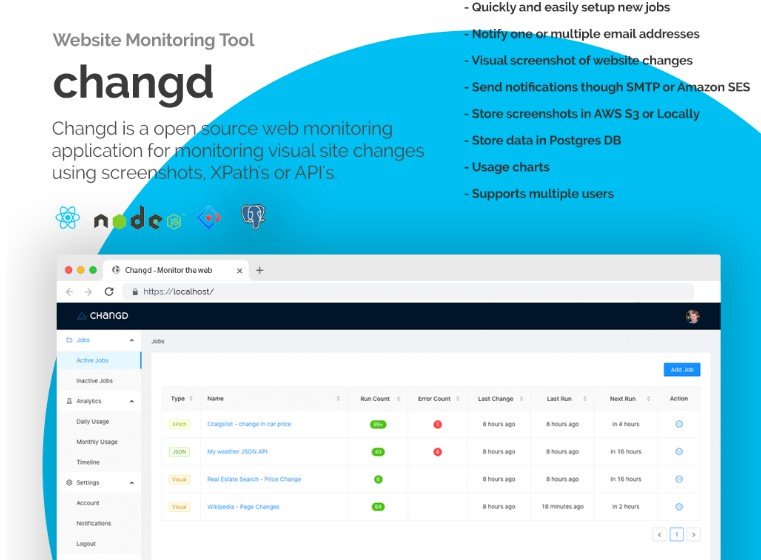Select Active Jobs in the sidebar

pyautogui.click(x=99, y=360)
